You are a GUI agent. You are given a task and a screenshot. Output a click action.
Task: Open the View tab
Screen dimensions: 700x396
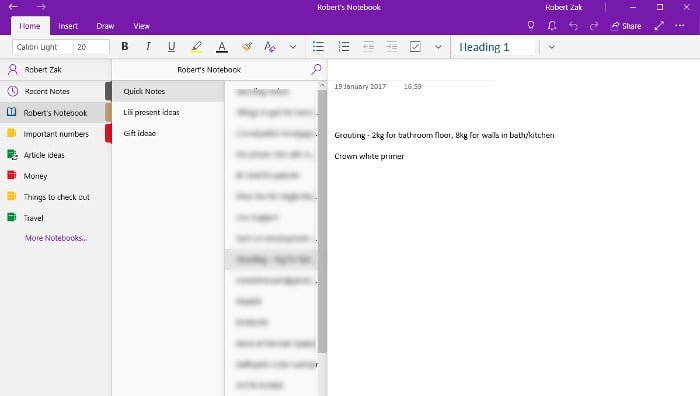(x=142, y=26)
